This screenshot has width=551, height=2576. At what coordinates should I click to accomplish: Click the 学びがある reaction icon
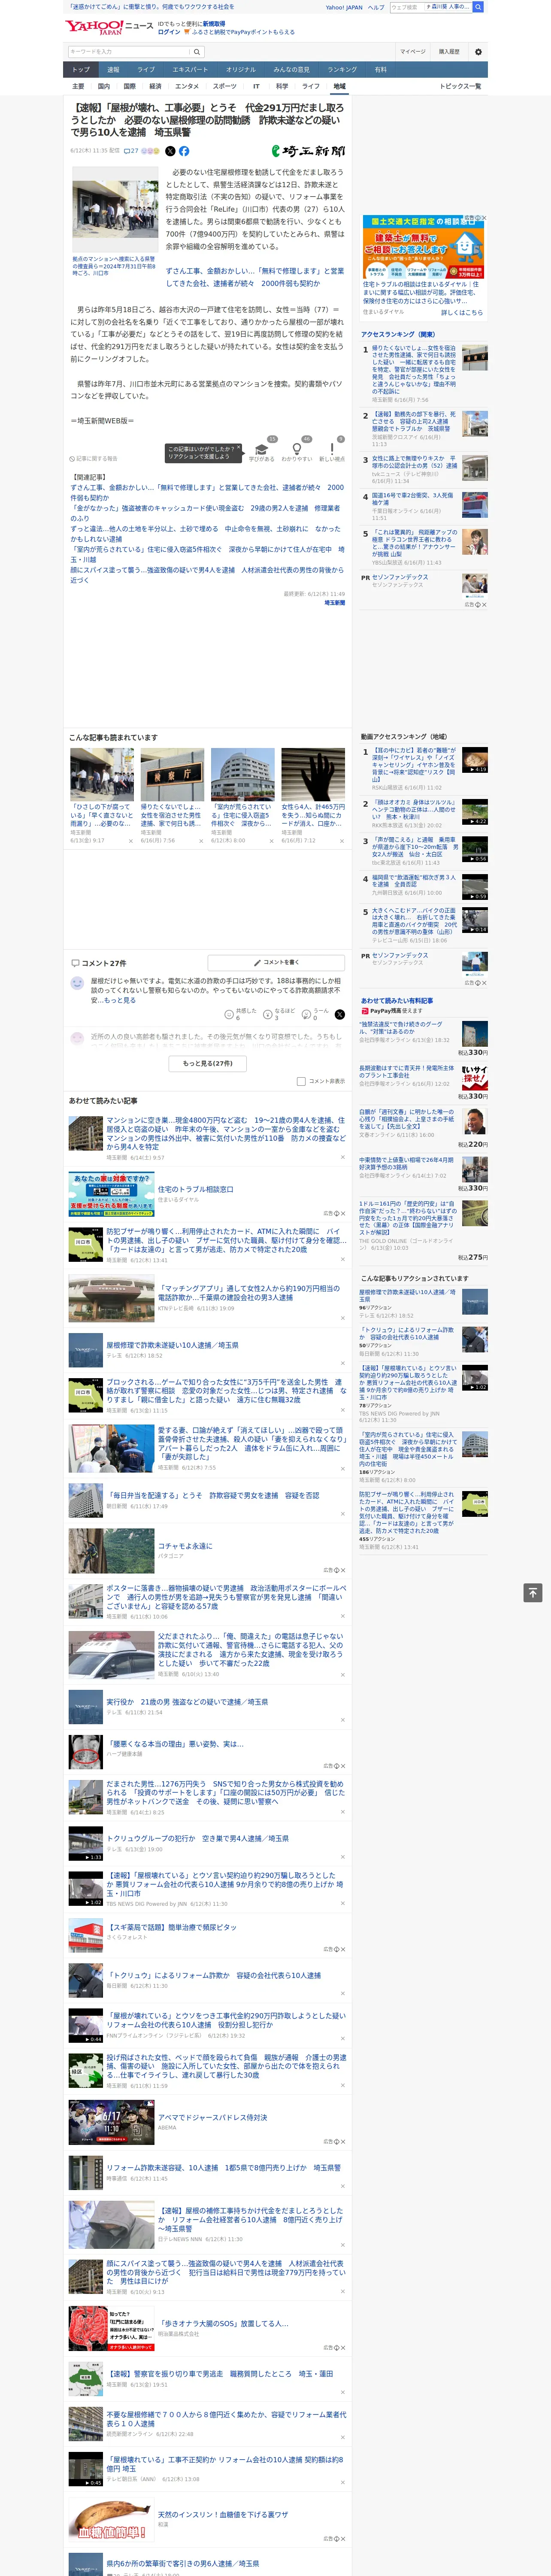tap(262, 449)
